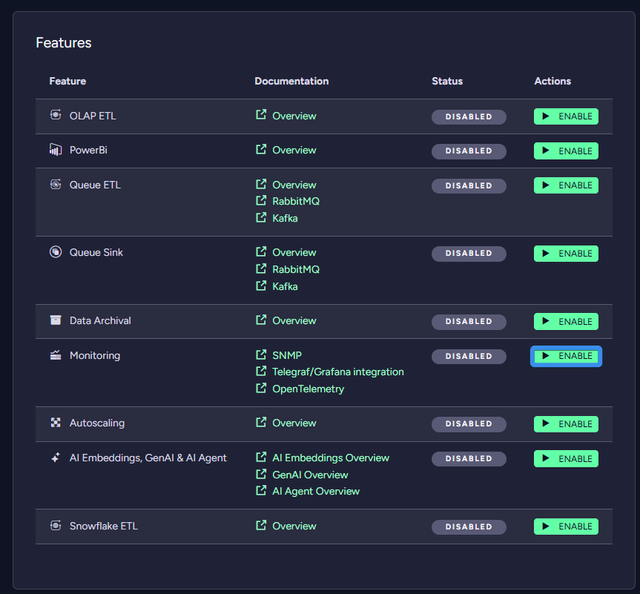The height and width of the screenshot is (594, 640).
Task: Enable the Snowflake ETL feature
Action: click(x=566, y=527)
